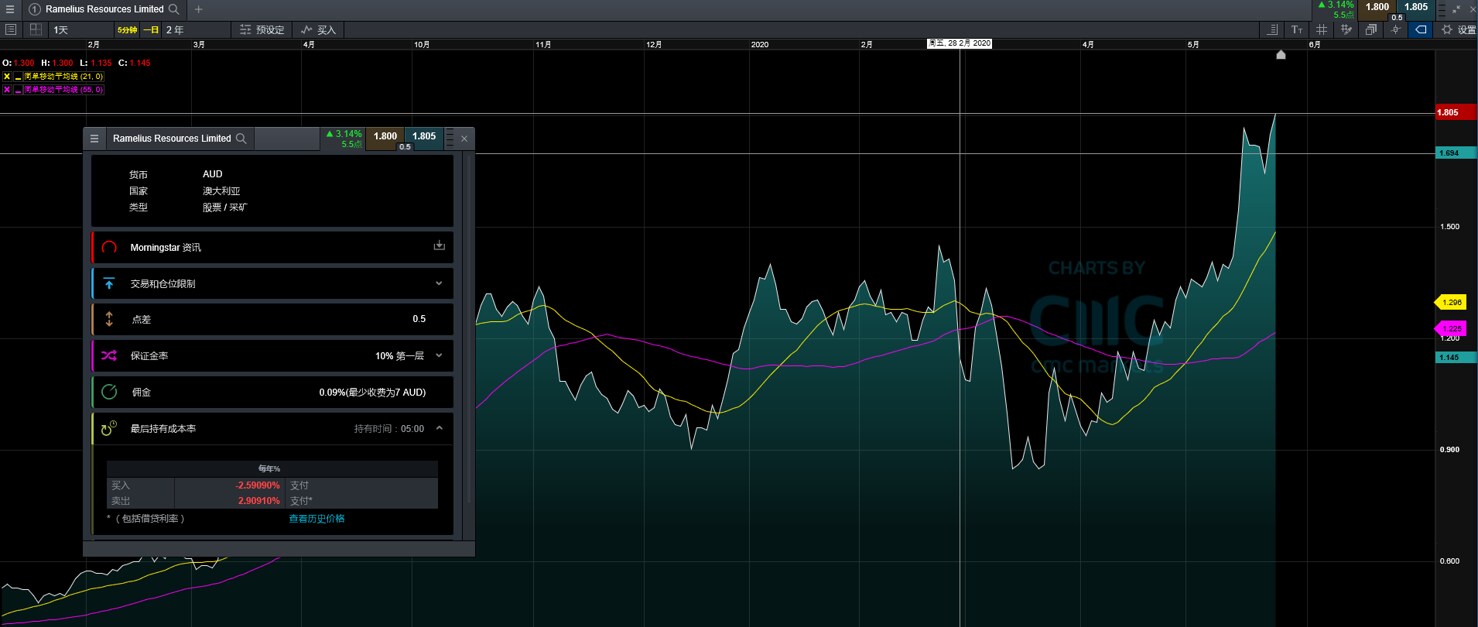Shrink chart window with arrows icon
This screenshot has height=627, width=1478.
[x=1455, y=8]
